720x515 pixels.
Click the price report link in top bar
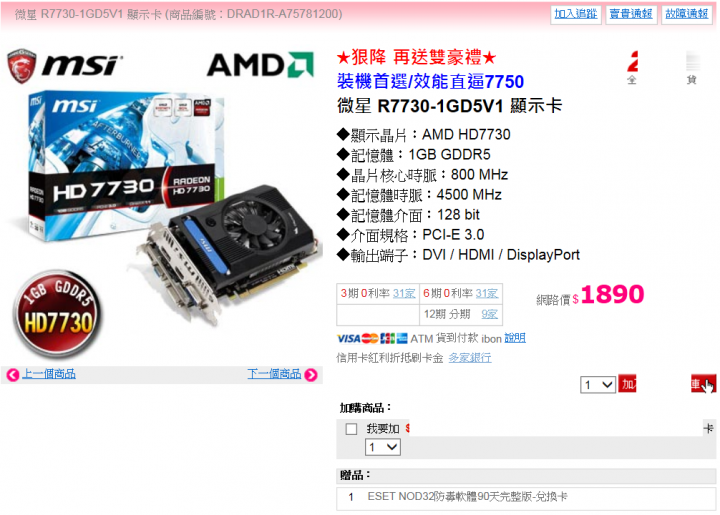[x=631, y=14]
